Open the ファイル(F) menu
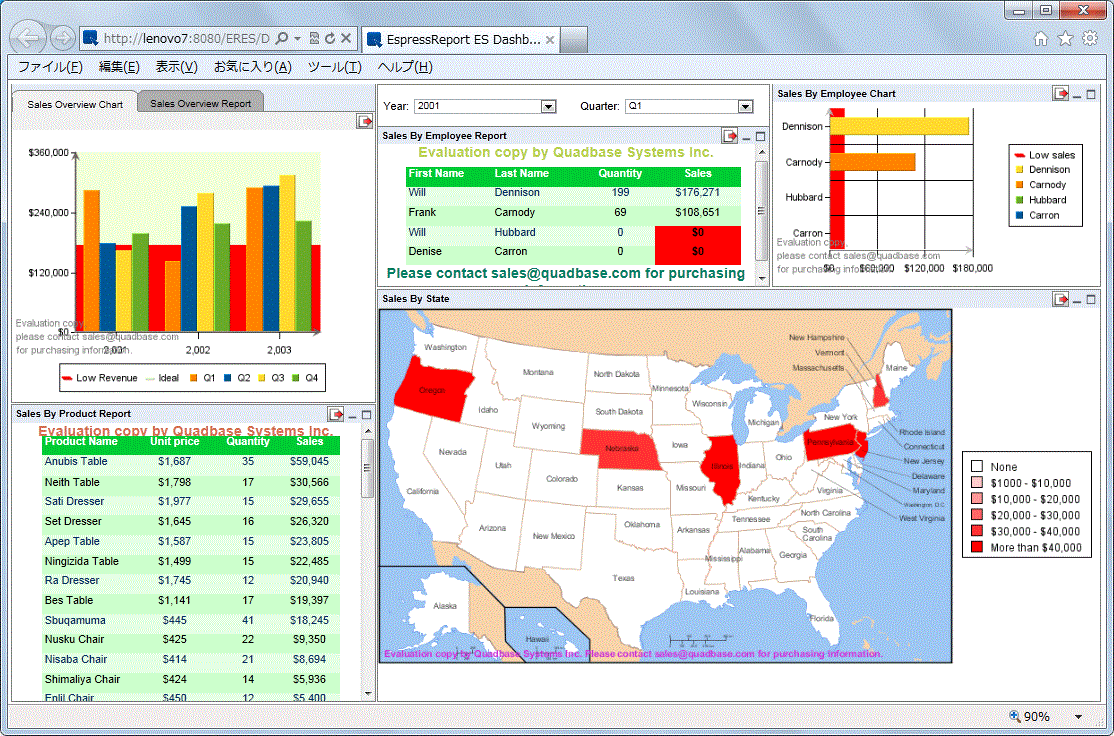 coord(50,67)
